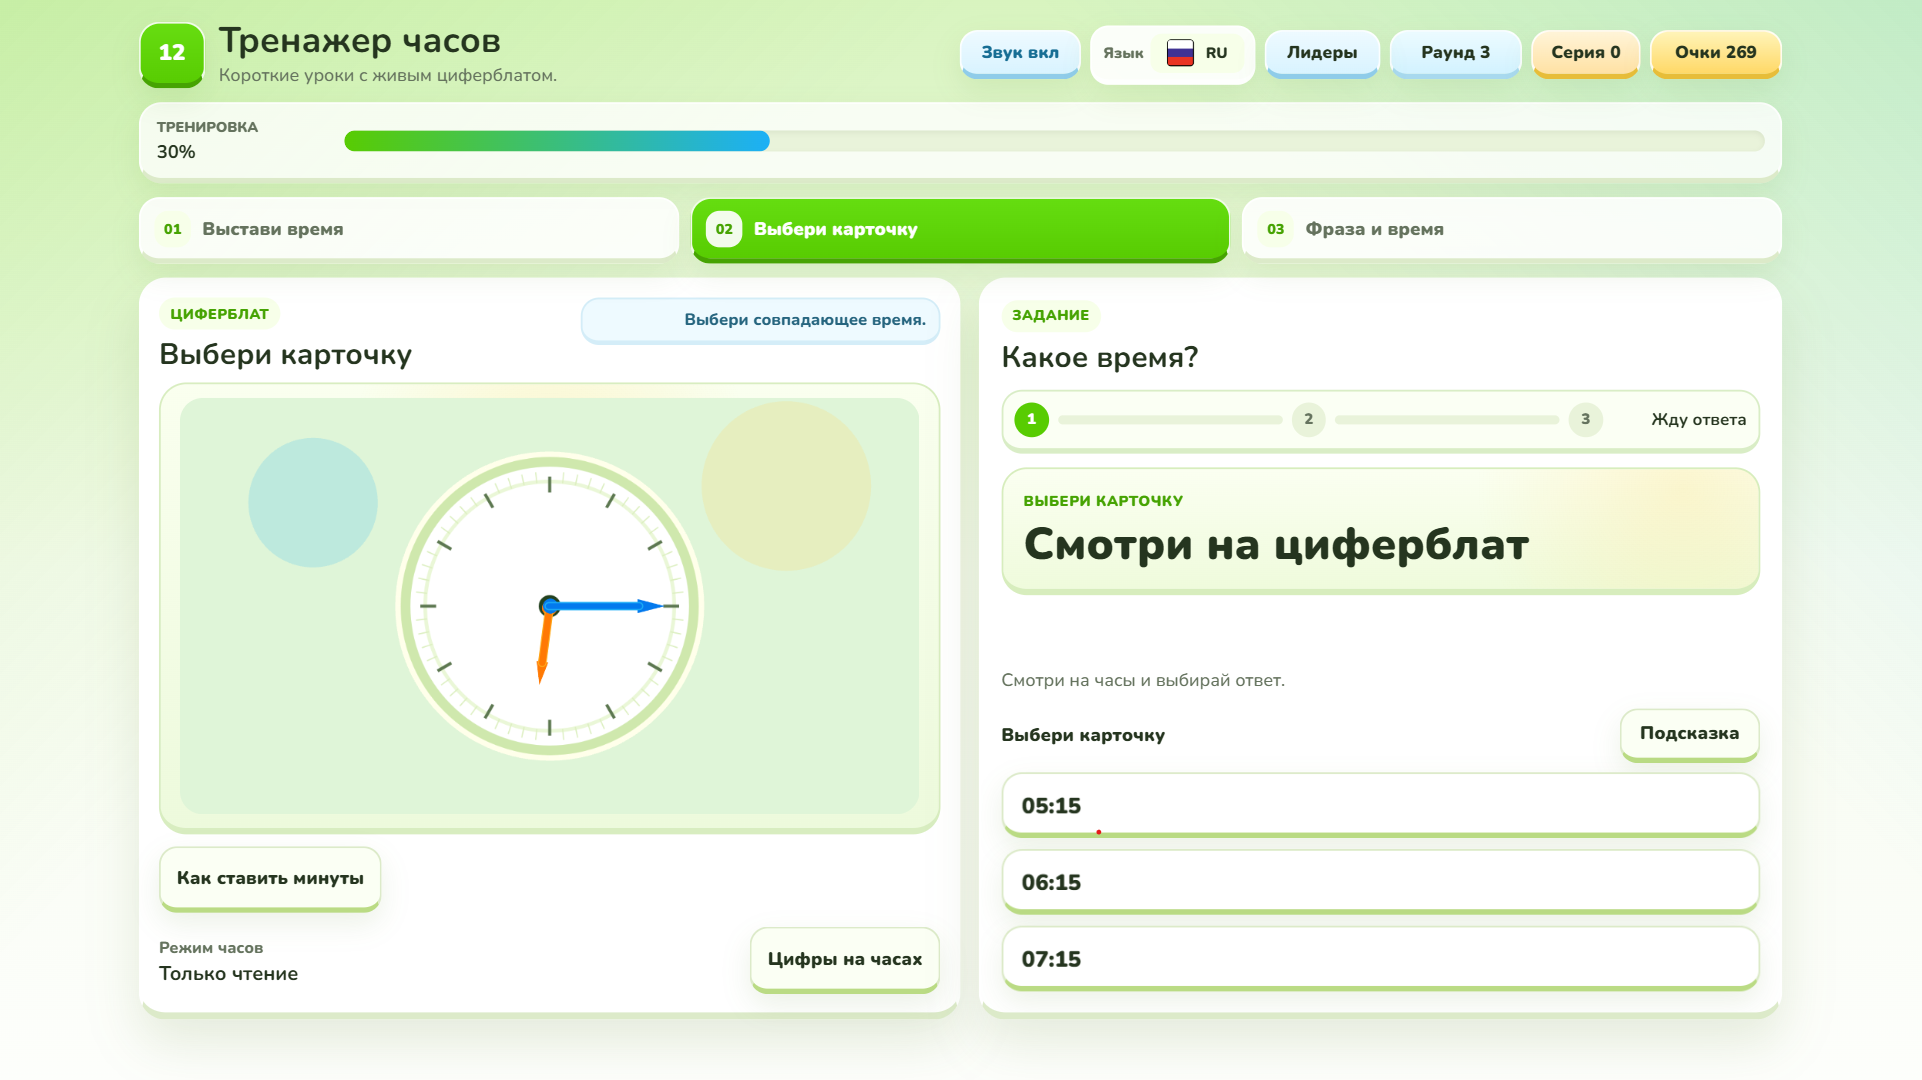
Task: Click the green 12 app logo
Action: coord(172,53)
